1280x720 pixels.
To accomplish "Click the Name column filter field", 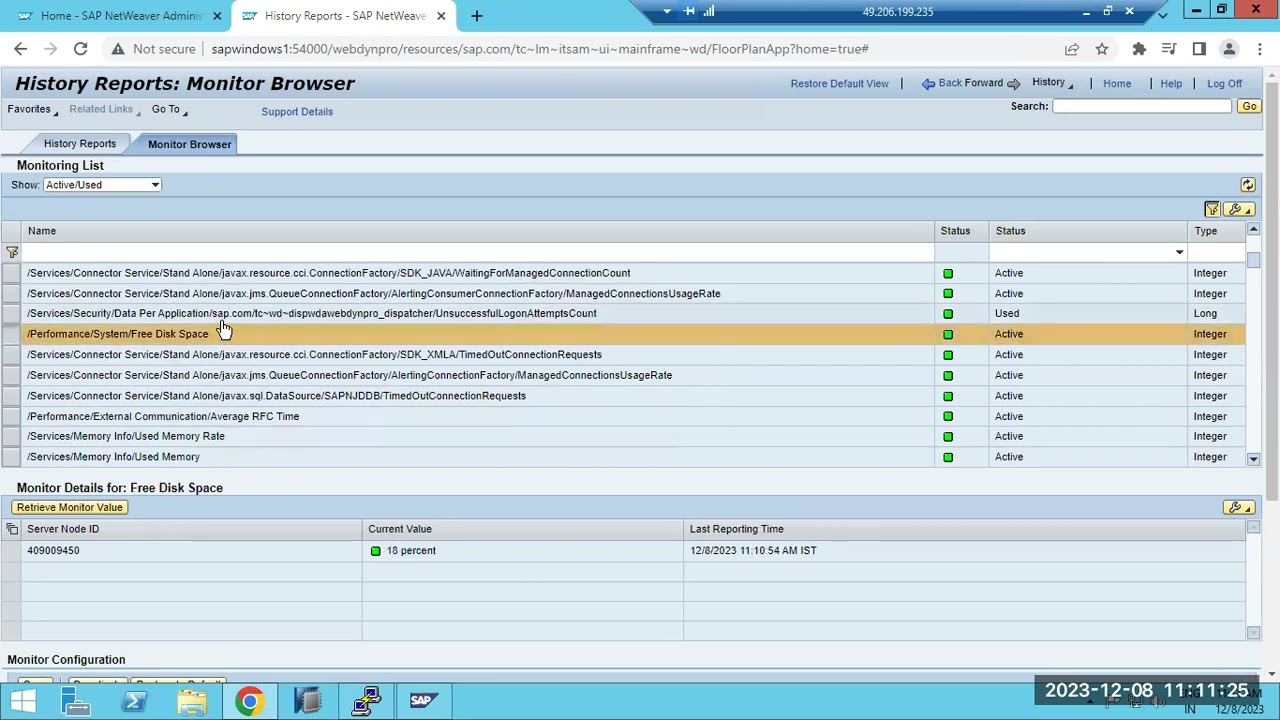I will pos(478,253).
